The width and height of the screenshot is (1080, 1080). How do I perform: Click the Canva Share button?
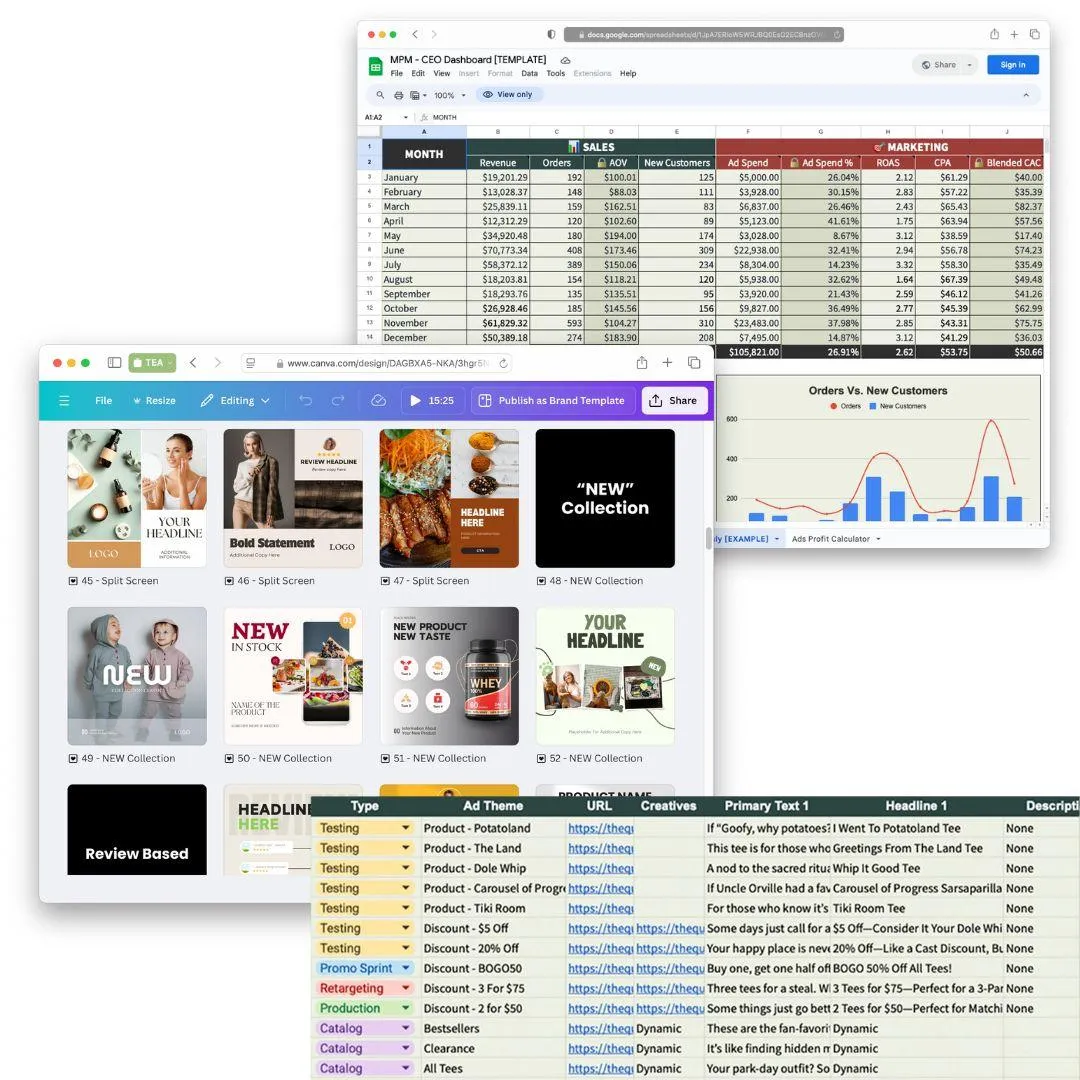click(674, 401)
